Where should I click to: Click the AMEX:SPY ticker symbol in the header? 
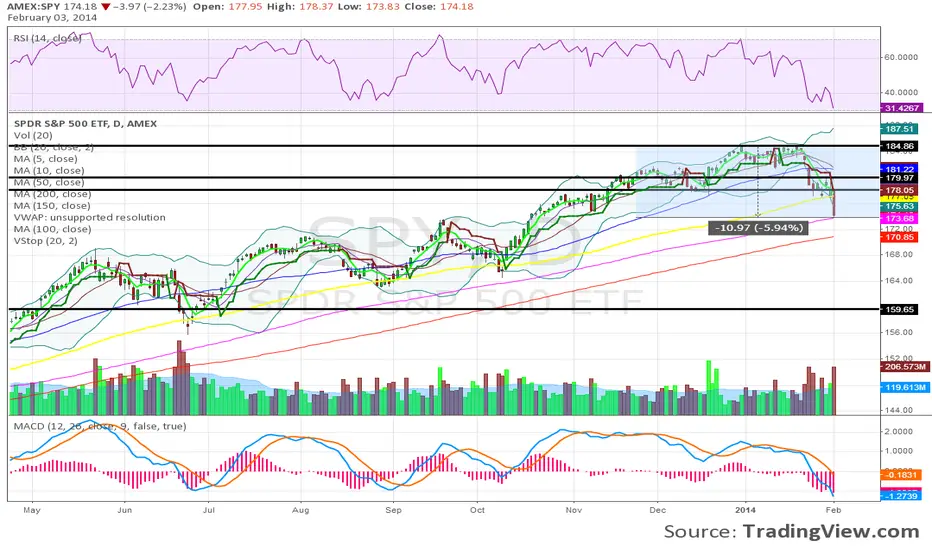click(x=34, y=7)
